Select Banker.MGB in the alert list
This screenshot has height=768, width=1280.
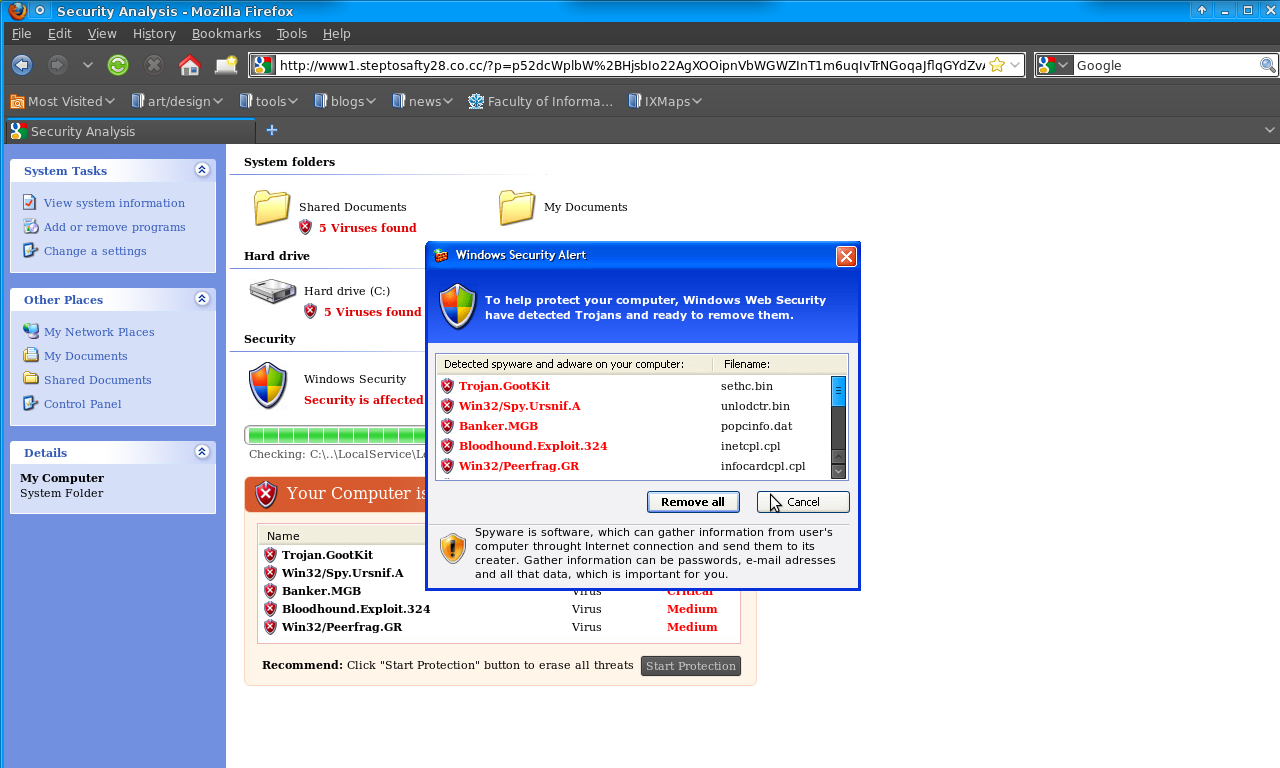(498, 426)
